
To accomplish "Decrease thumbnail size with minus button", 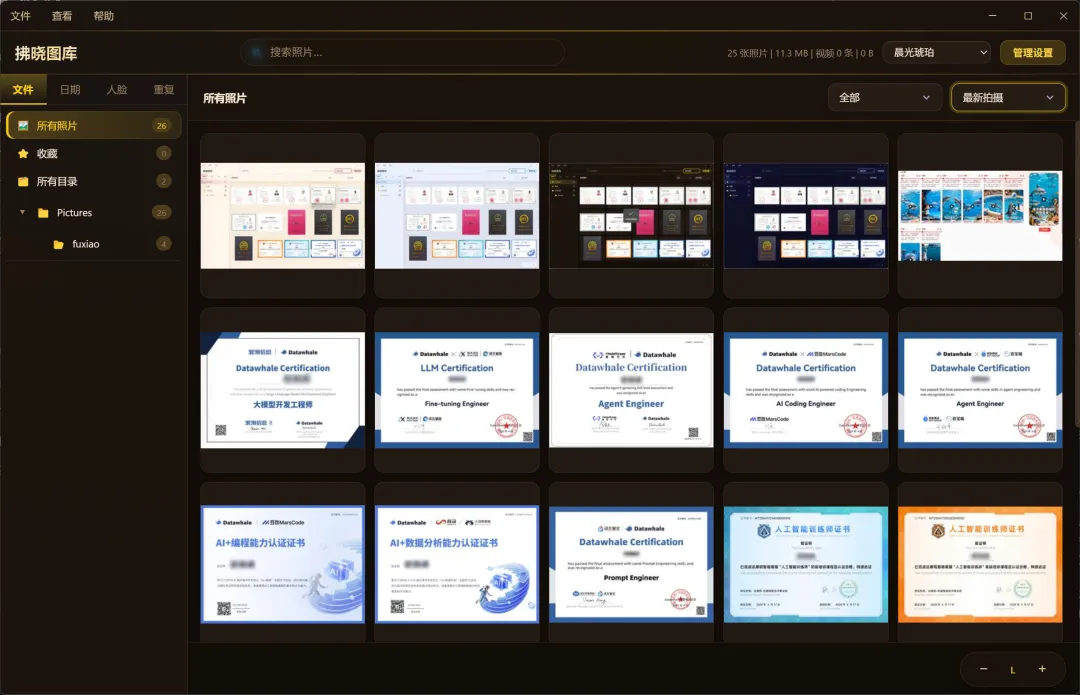I will pos(983,669).
